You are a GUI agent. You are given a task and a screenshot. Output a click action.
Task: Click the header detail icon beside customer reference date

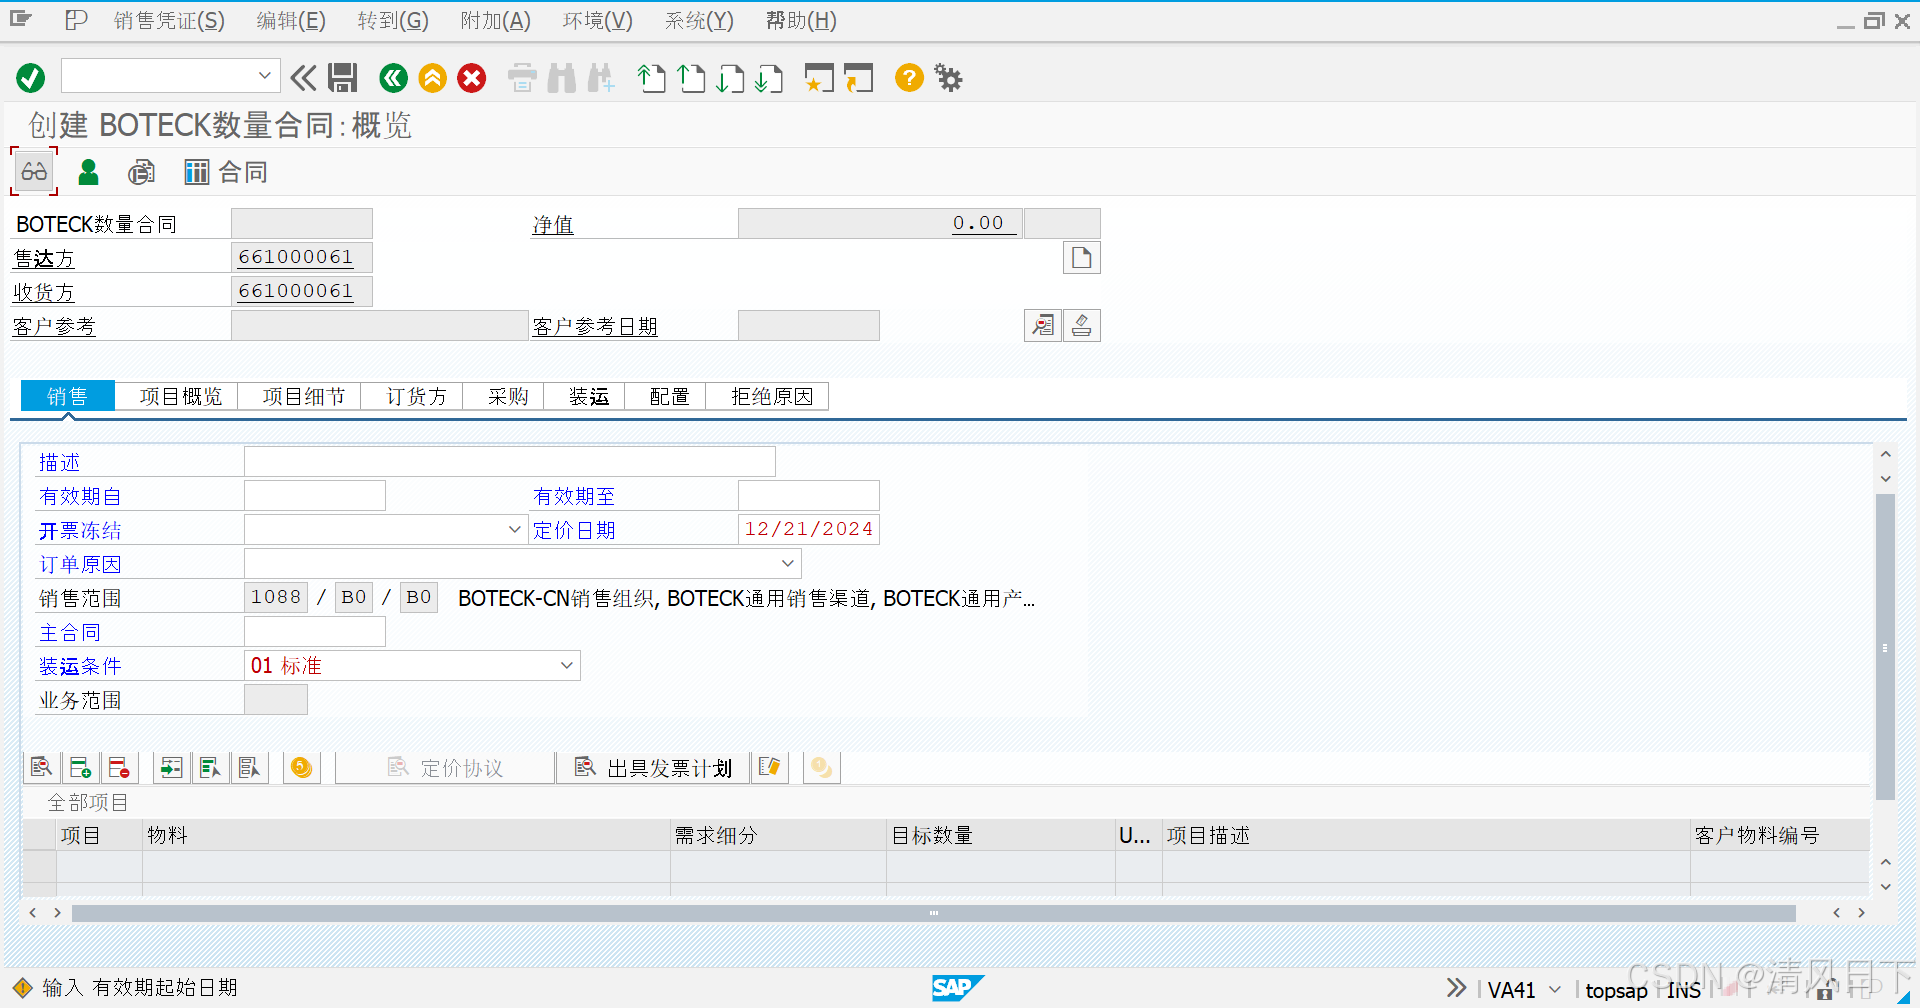pos(1043,326)
